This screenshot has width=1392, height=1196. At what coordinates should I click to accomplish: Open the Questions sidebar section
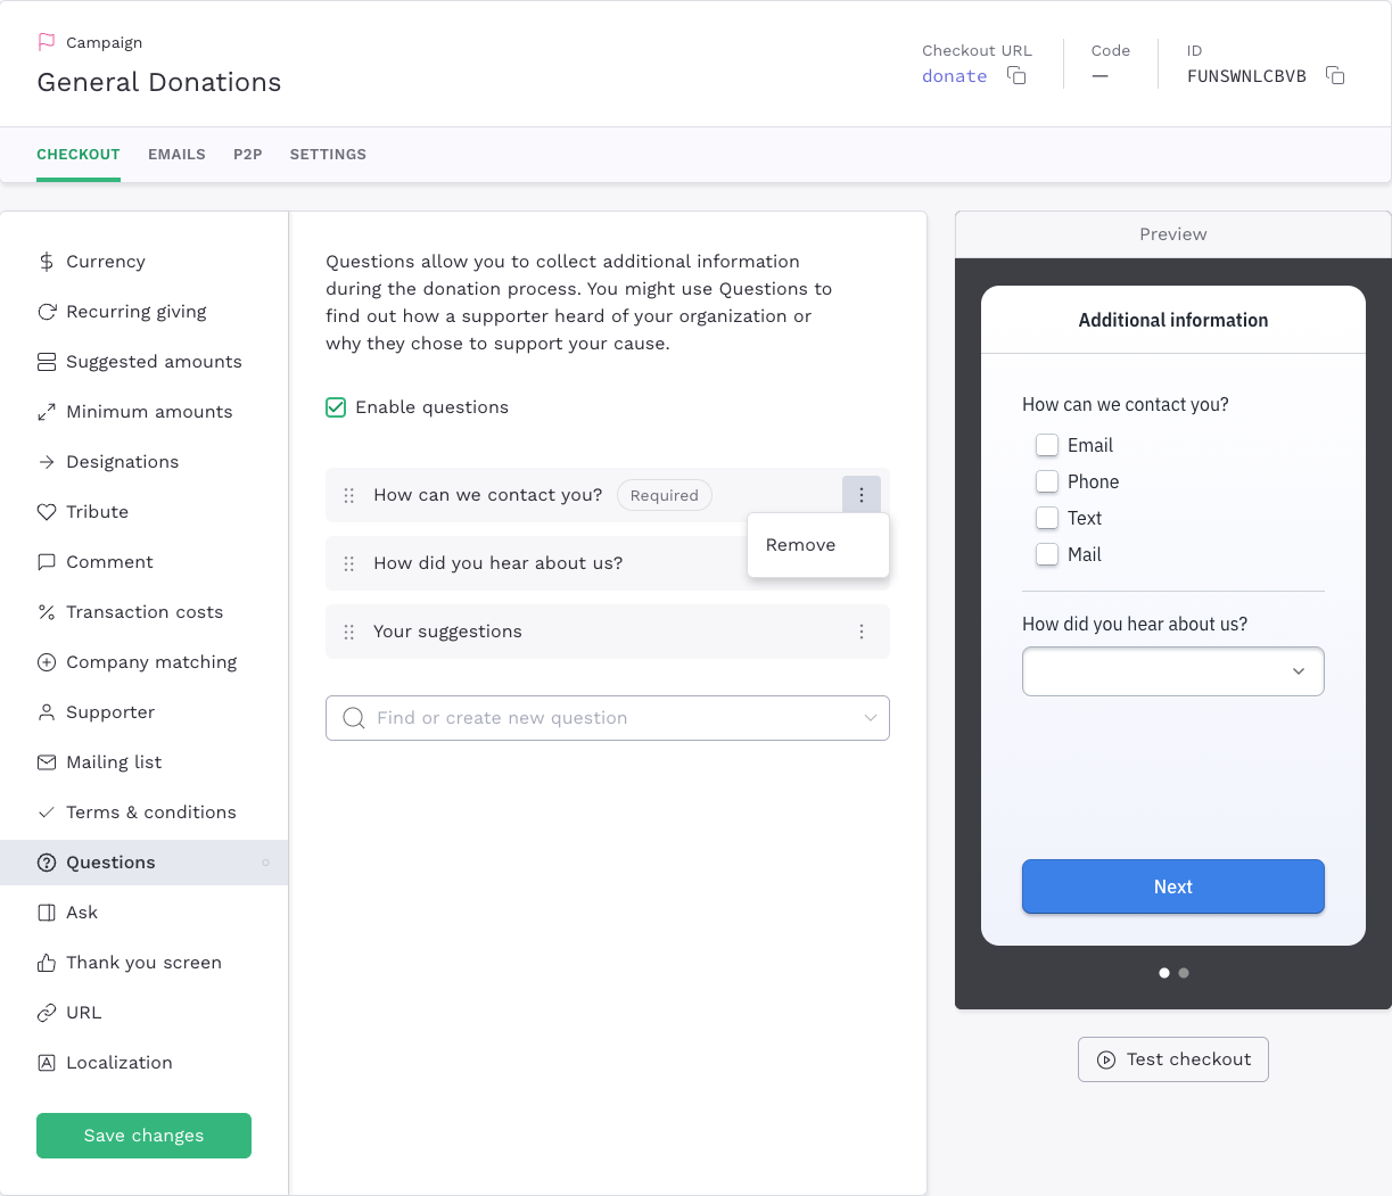click(144, 862)
